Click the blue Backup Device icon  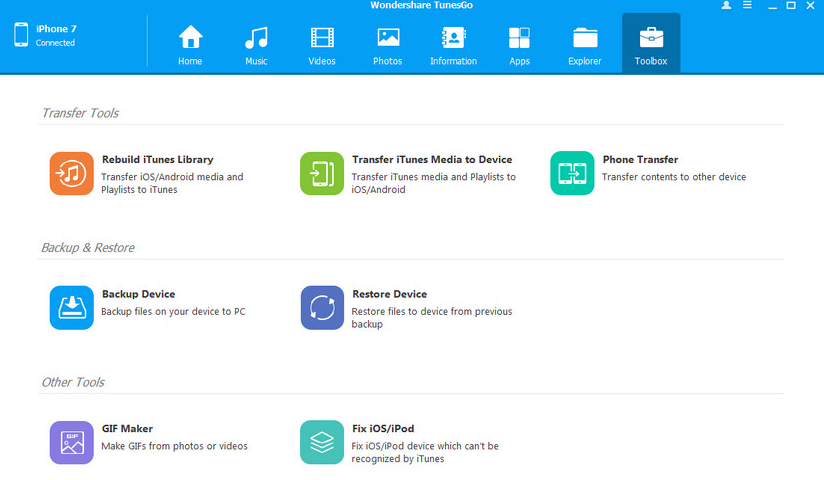(x=71, y=308)
